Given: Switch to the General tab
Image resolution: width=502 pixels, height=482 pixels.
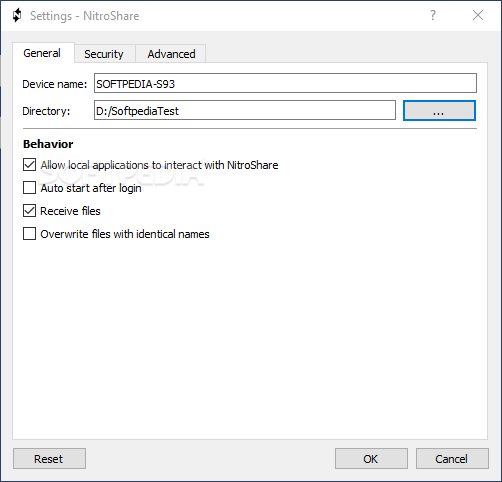Looking at the screenshot, I should point(43,53).
